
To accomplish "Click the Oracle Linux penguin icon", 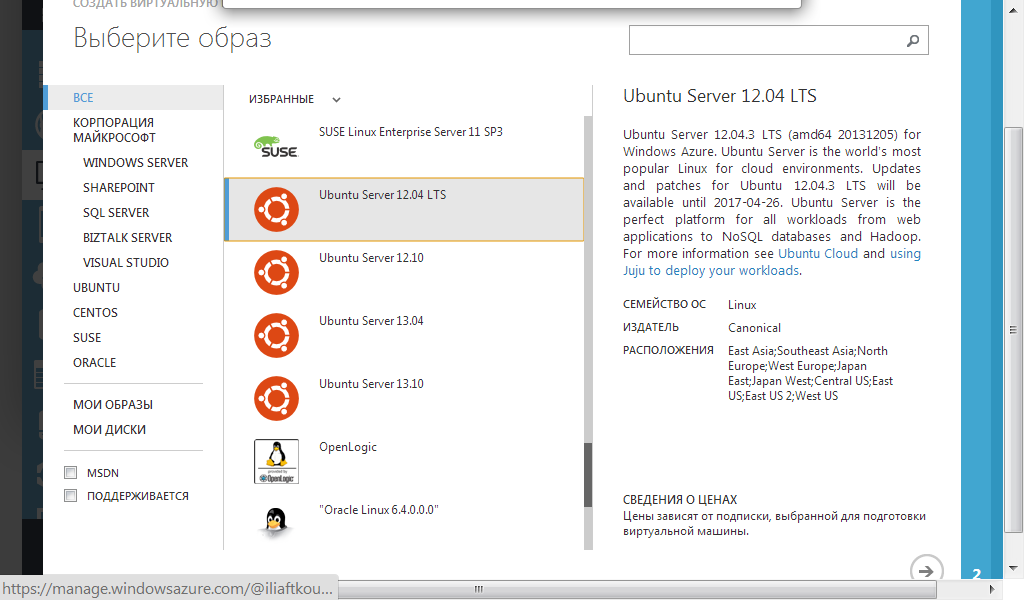I will click(276, 523).
